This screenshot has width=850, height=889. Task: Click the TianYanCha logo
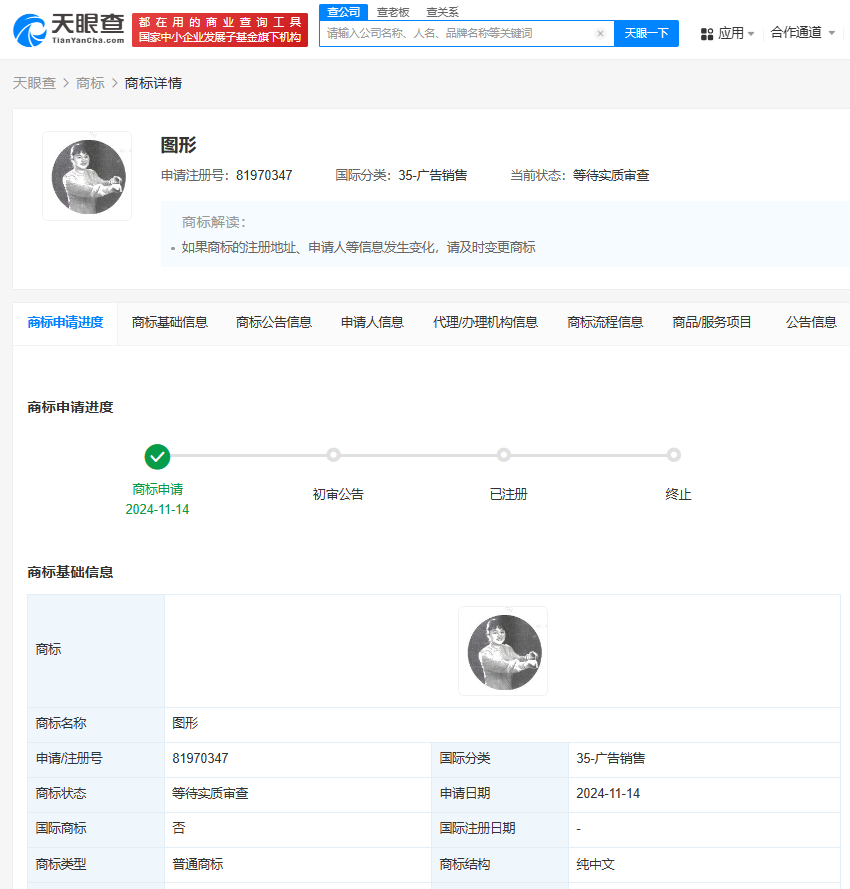click(x=69, y=29)
